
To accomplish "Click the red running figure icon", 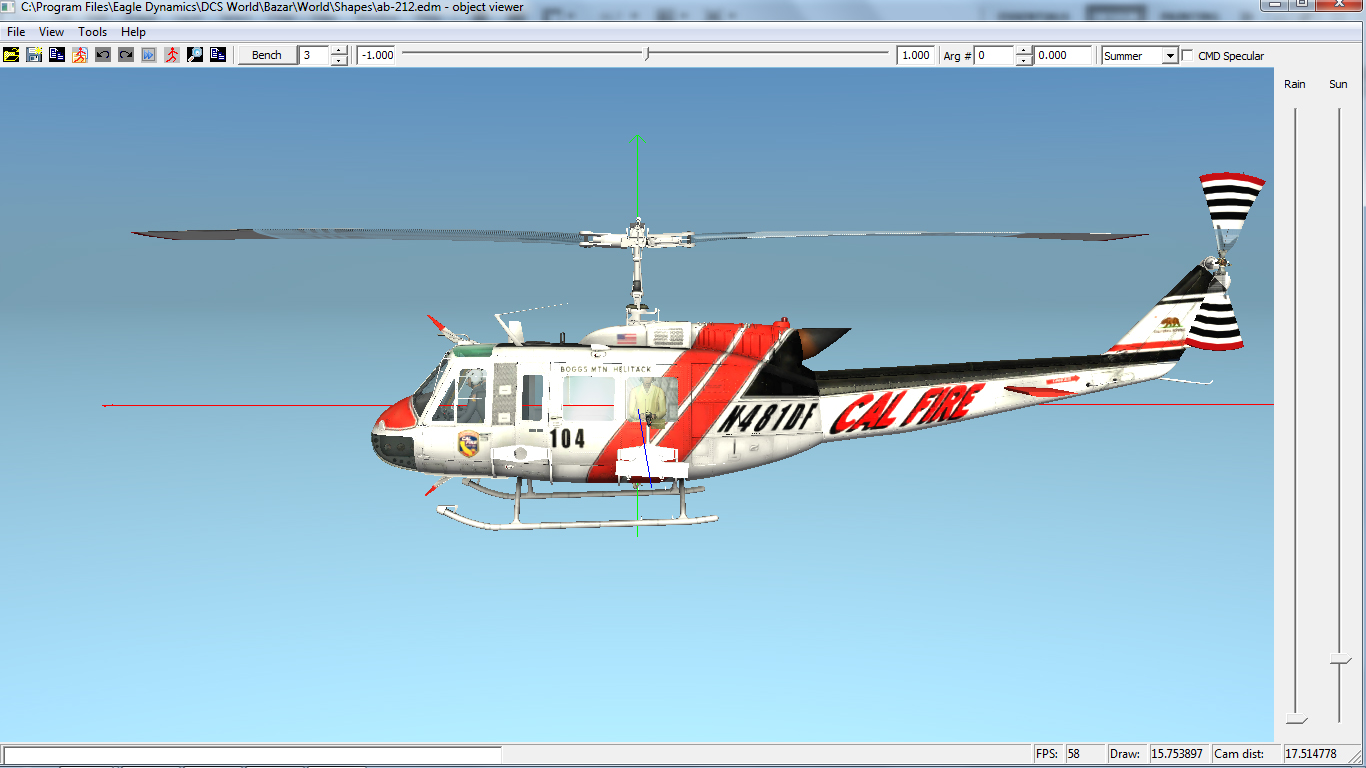I will click(x=172, y=55).
